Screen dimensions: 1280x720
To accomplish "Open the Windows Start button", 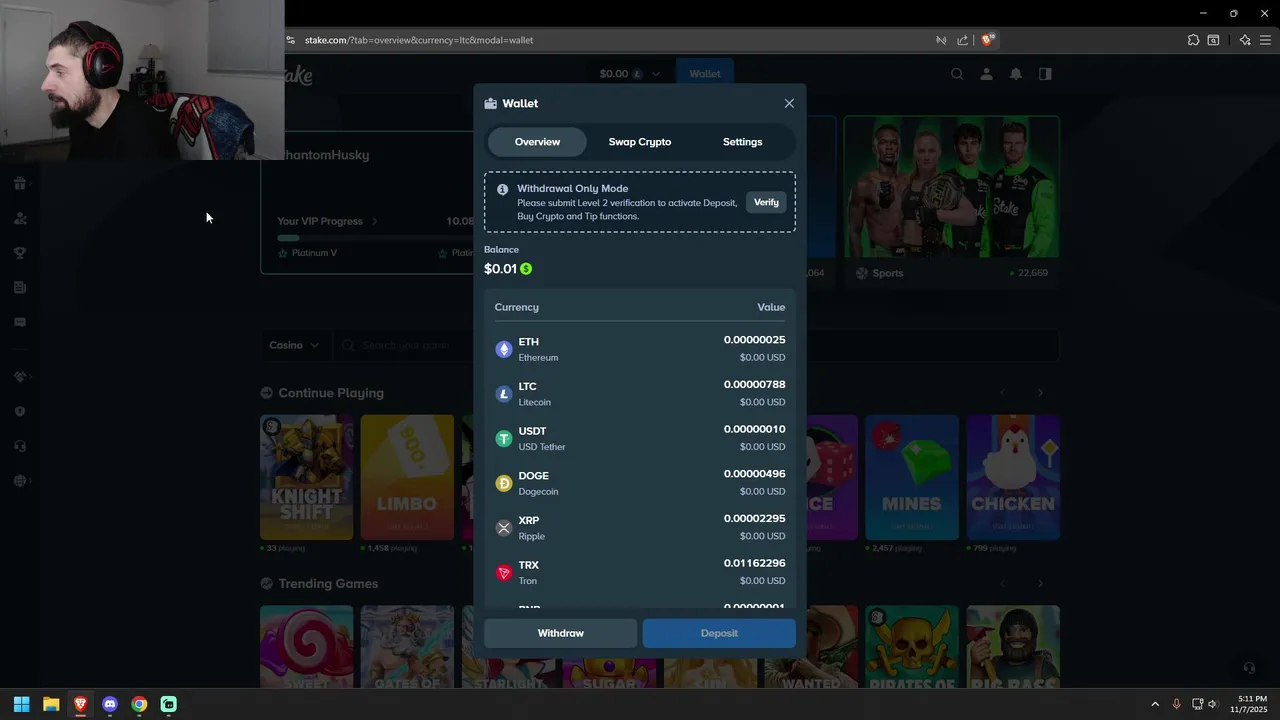I will pyautogui.click(x=21, y=704).
